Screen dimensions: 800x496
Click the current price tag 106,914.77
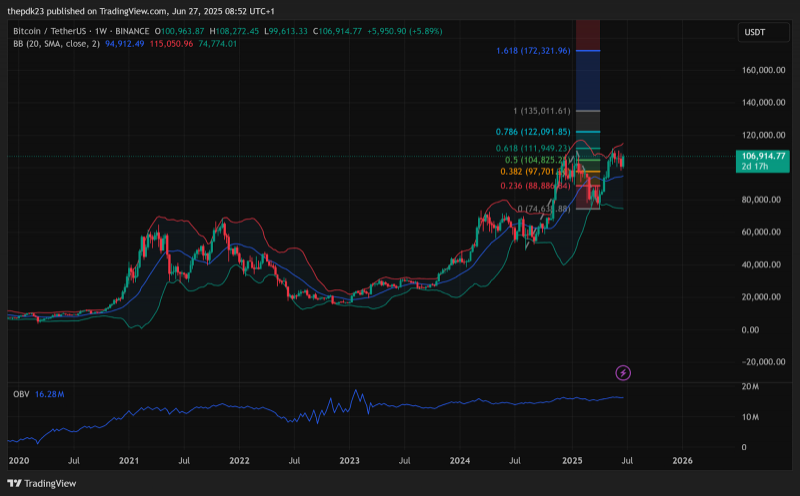point(763,161)
